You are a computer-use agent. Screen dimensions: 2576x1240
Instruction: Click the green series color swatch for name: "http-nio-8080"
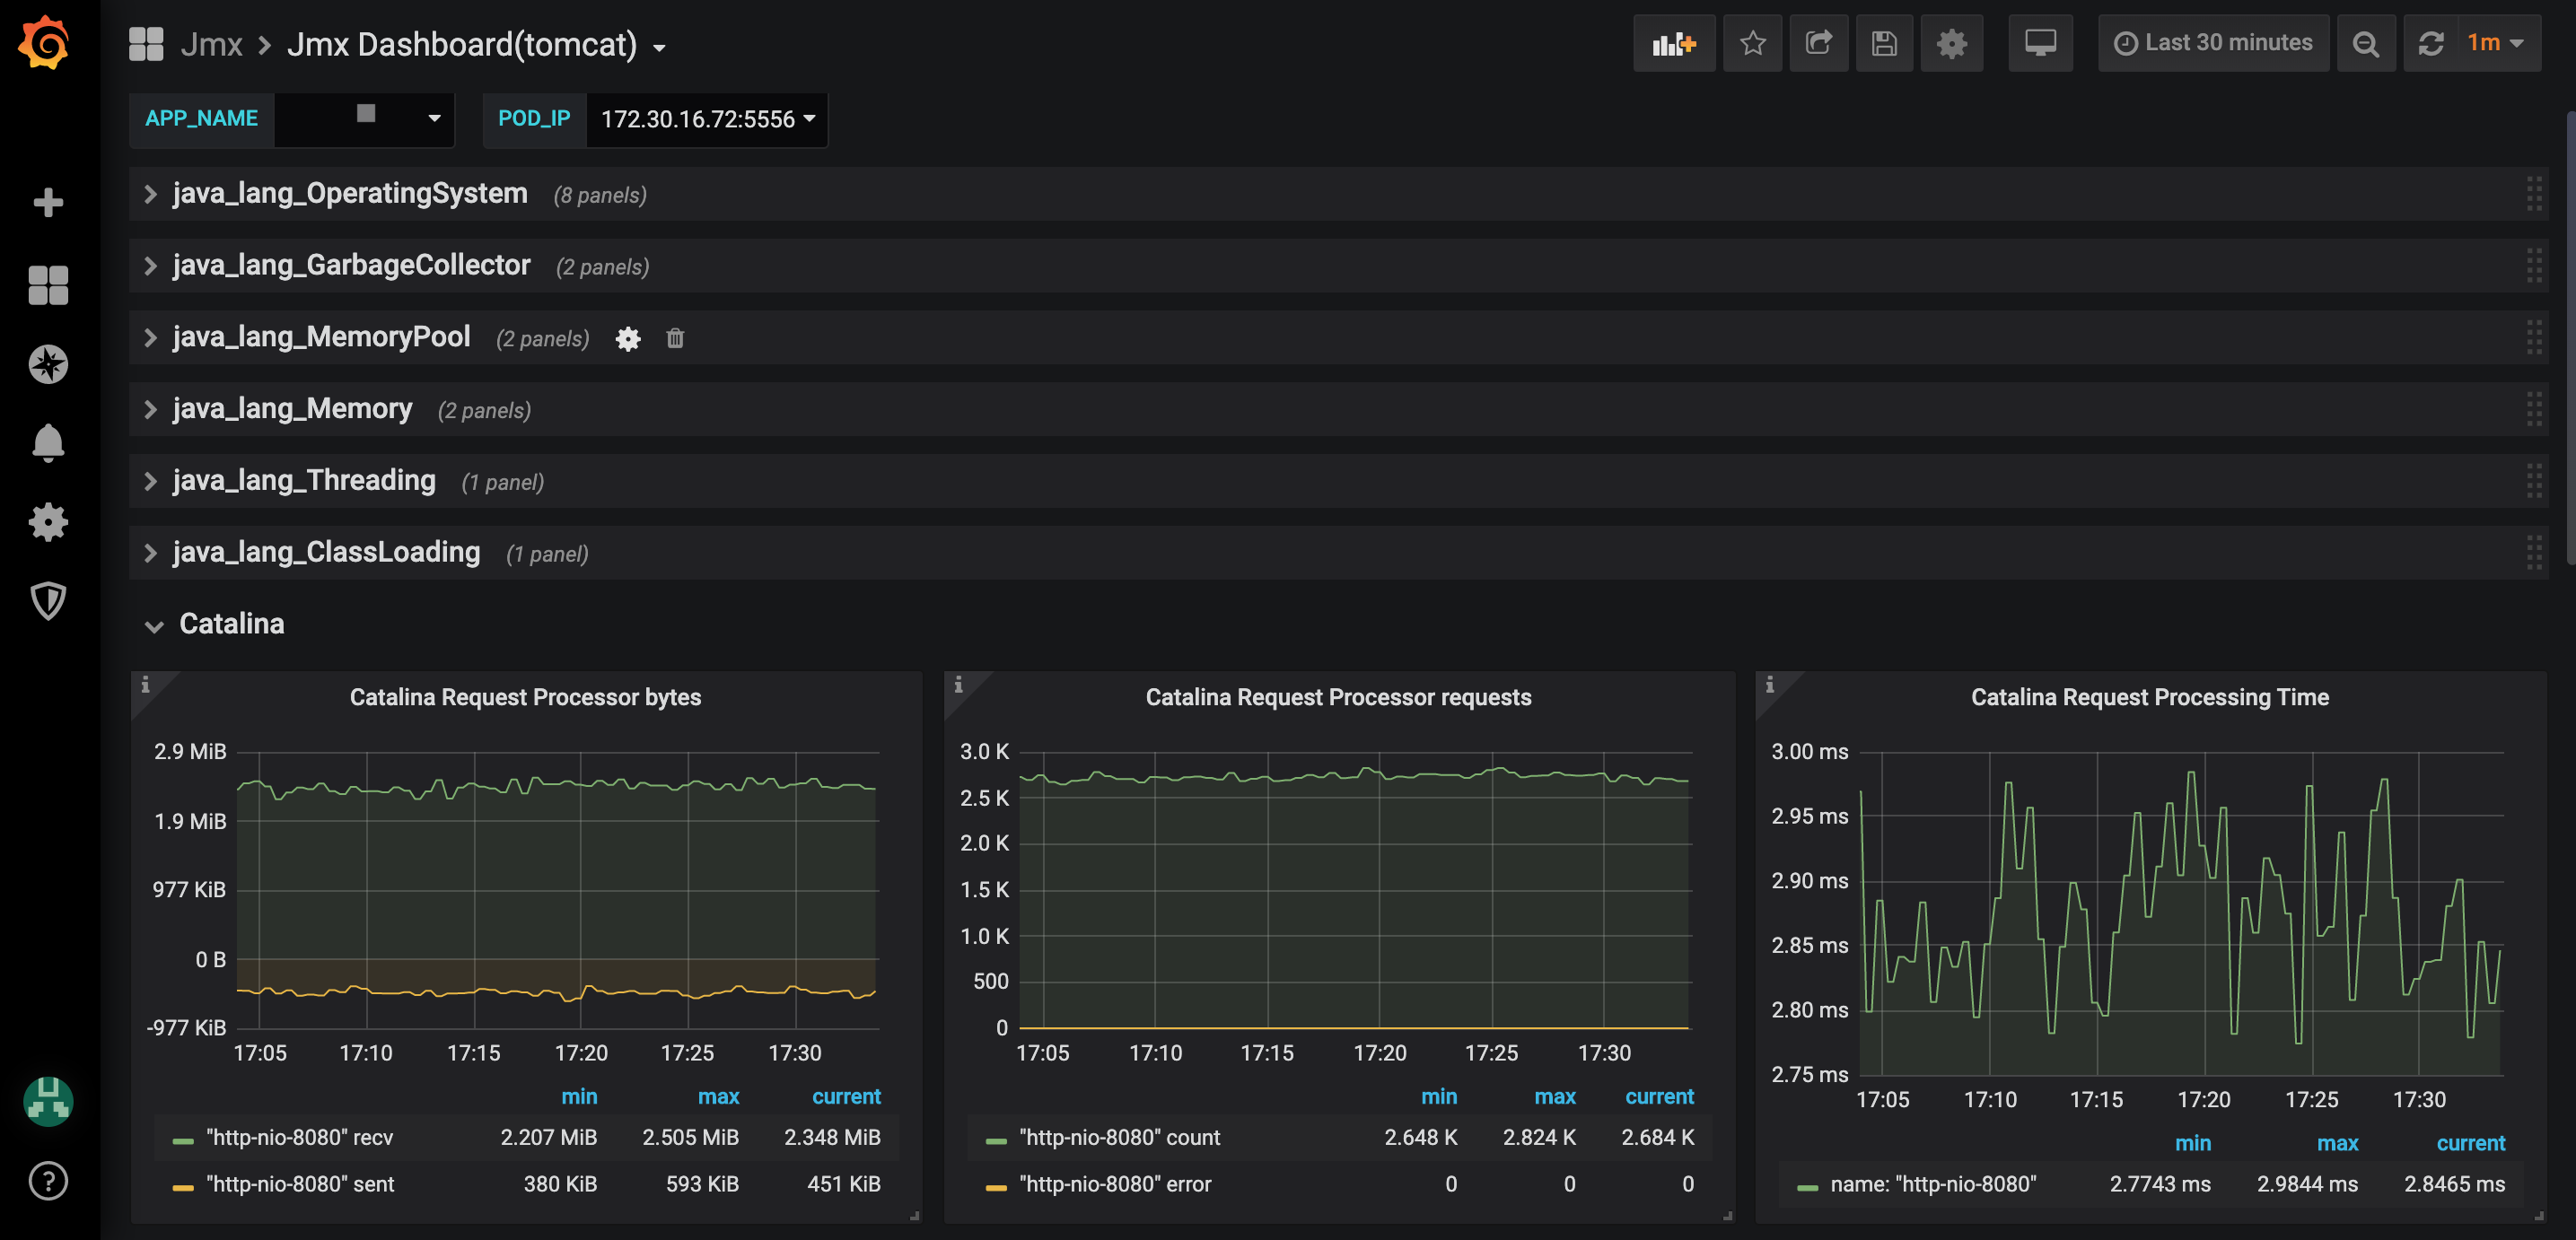(x=1807, y=1186)
